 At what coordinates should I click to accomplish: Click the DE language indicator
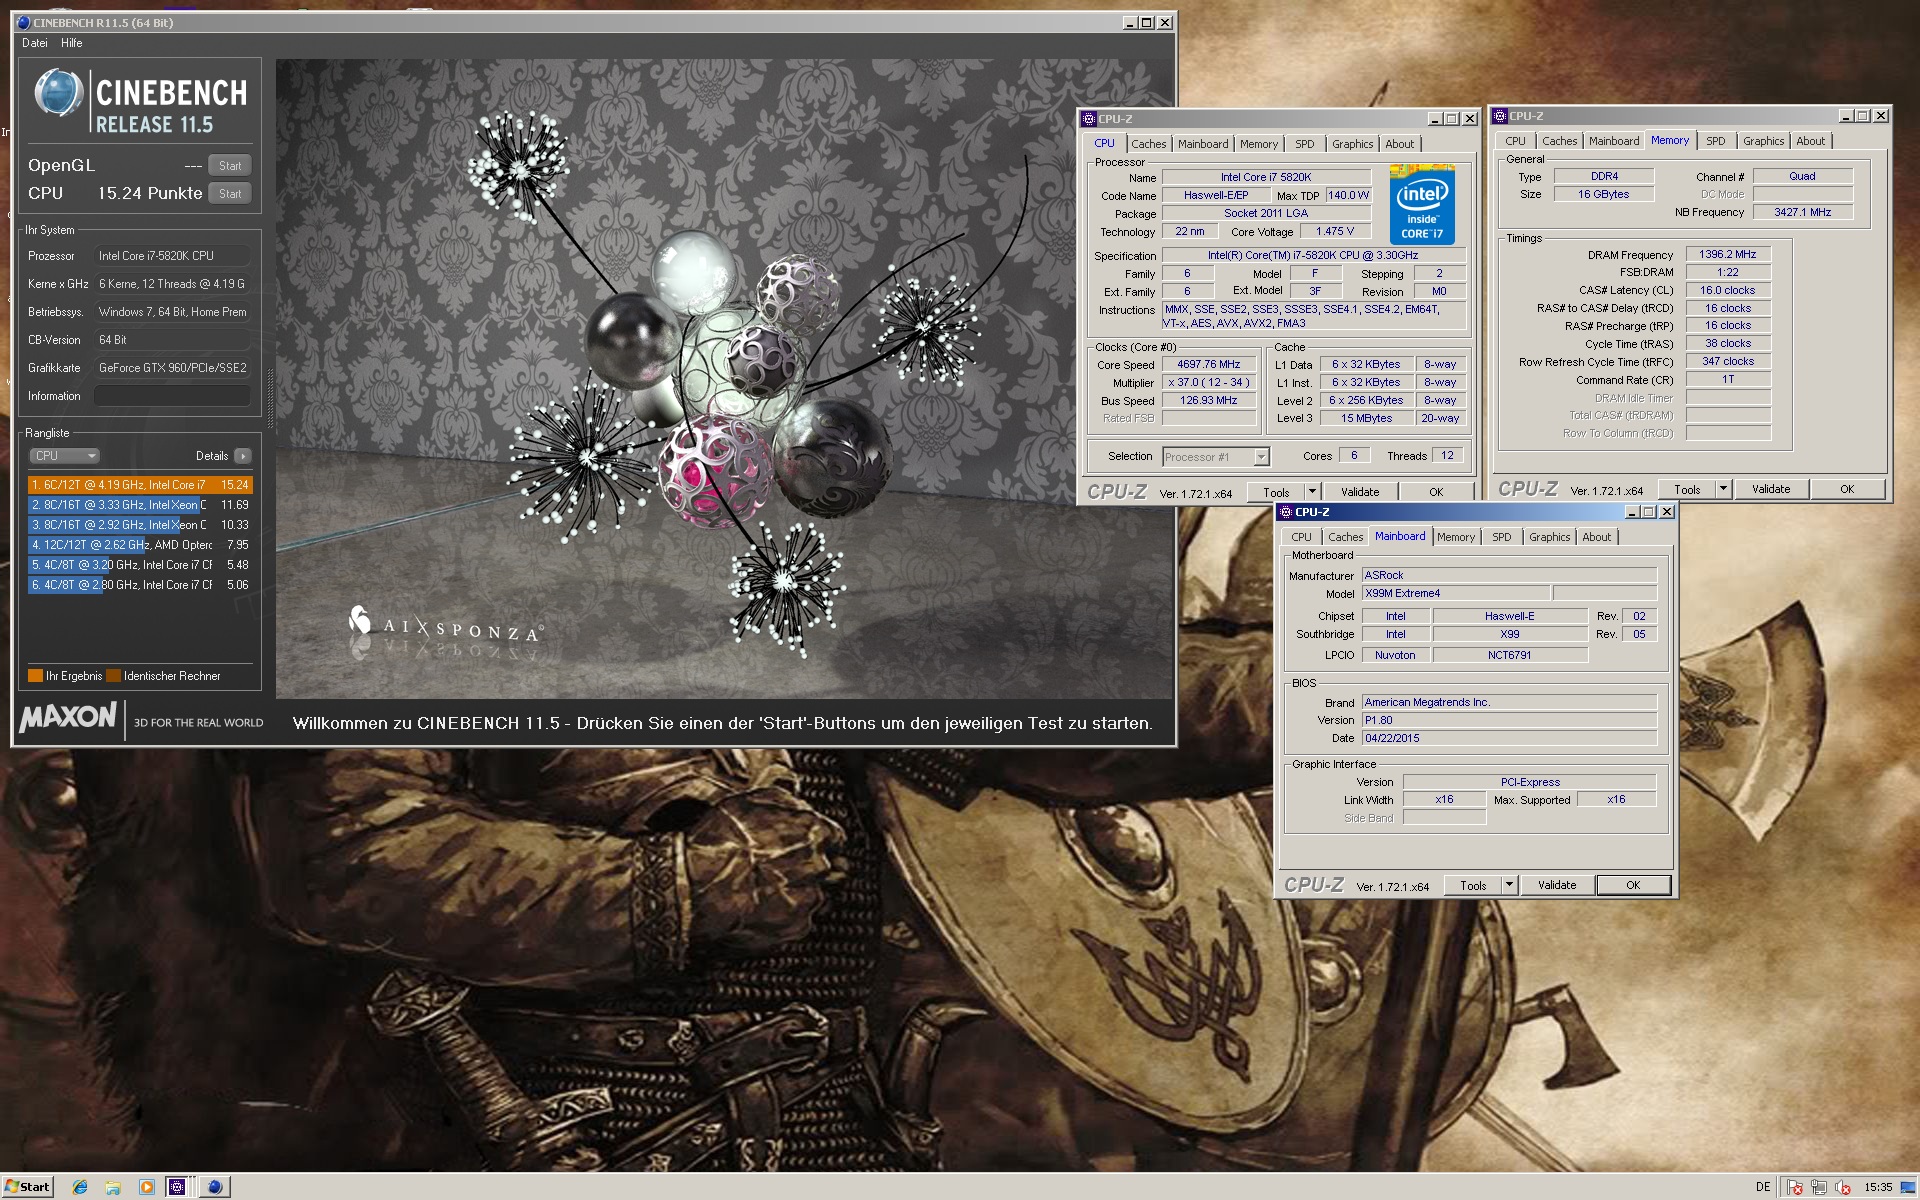pyautogui.click(x=1763, y=1187)
